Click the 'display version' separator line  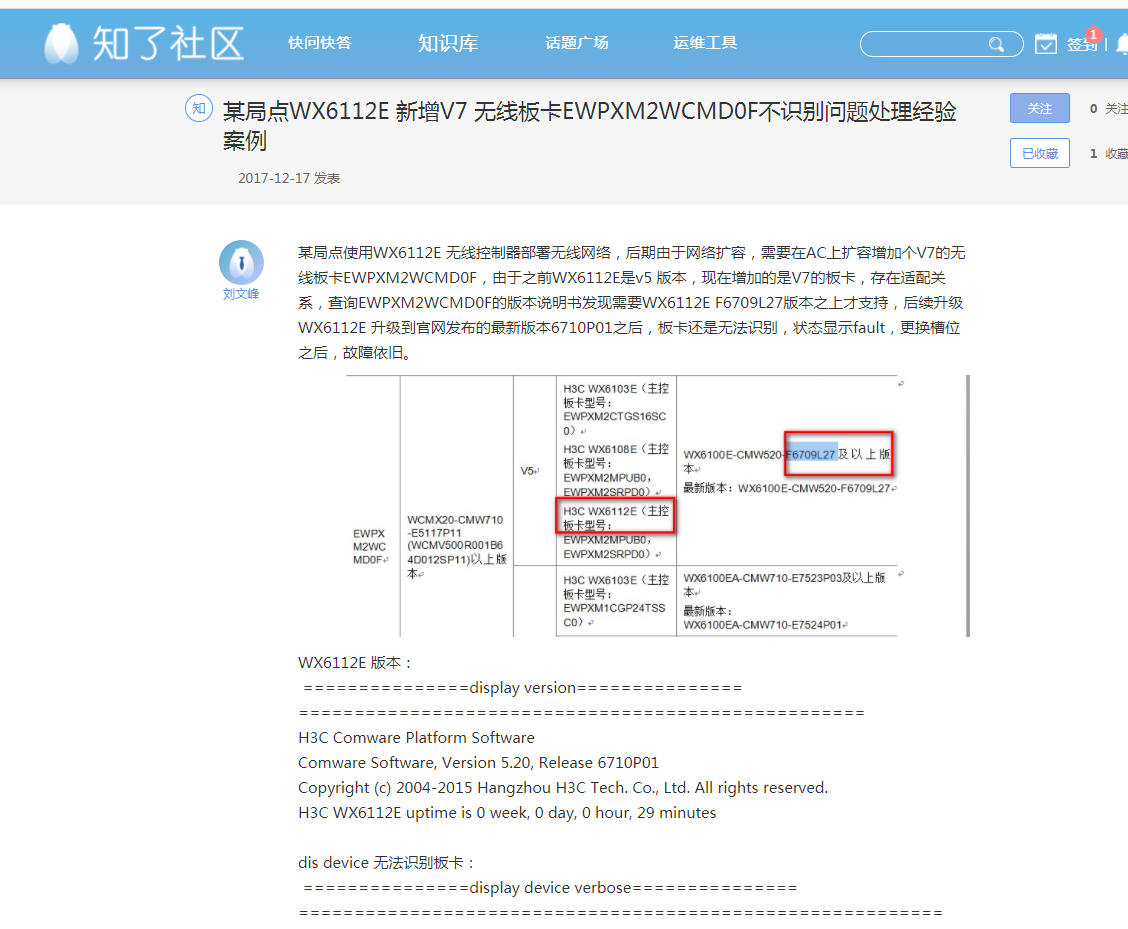(x=522, y=688)
